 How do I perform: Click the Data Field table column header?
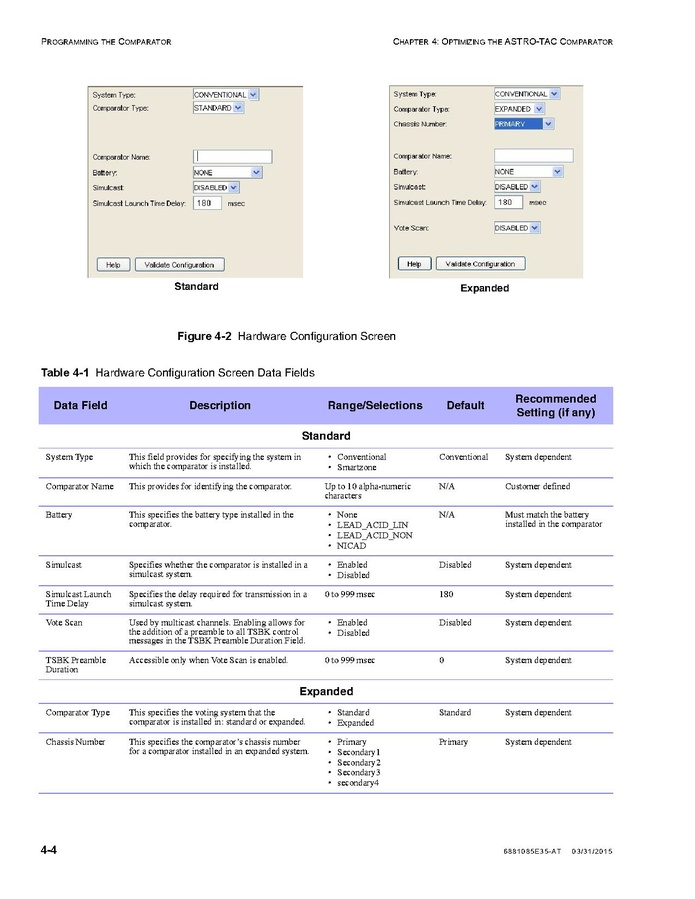[x=80, y=406]
